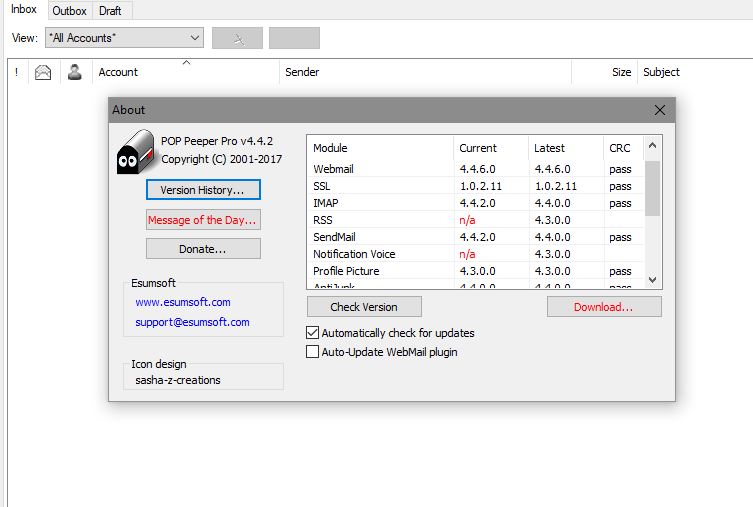Email support@esumsoft.com link

click(x=192, y=322)
